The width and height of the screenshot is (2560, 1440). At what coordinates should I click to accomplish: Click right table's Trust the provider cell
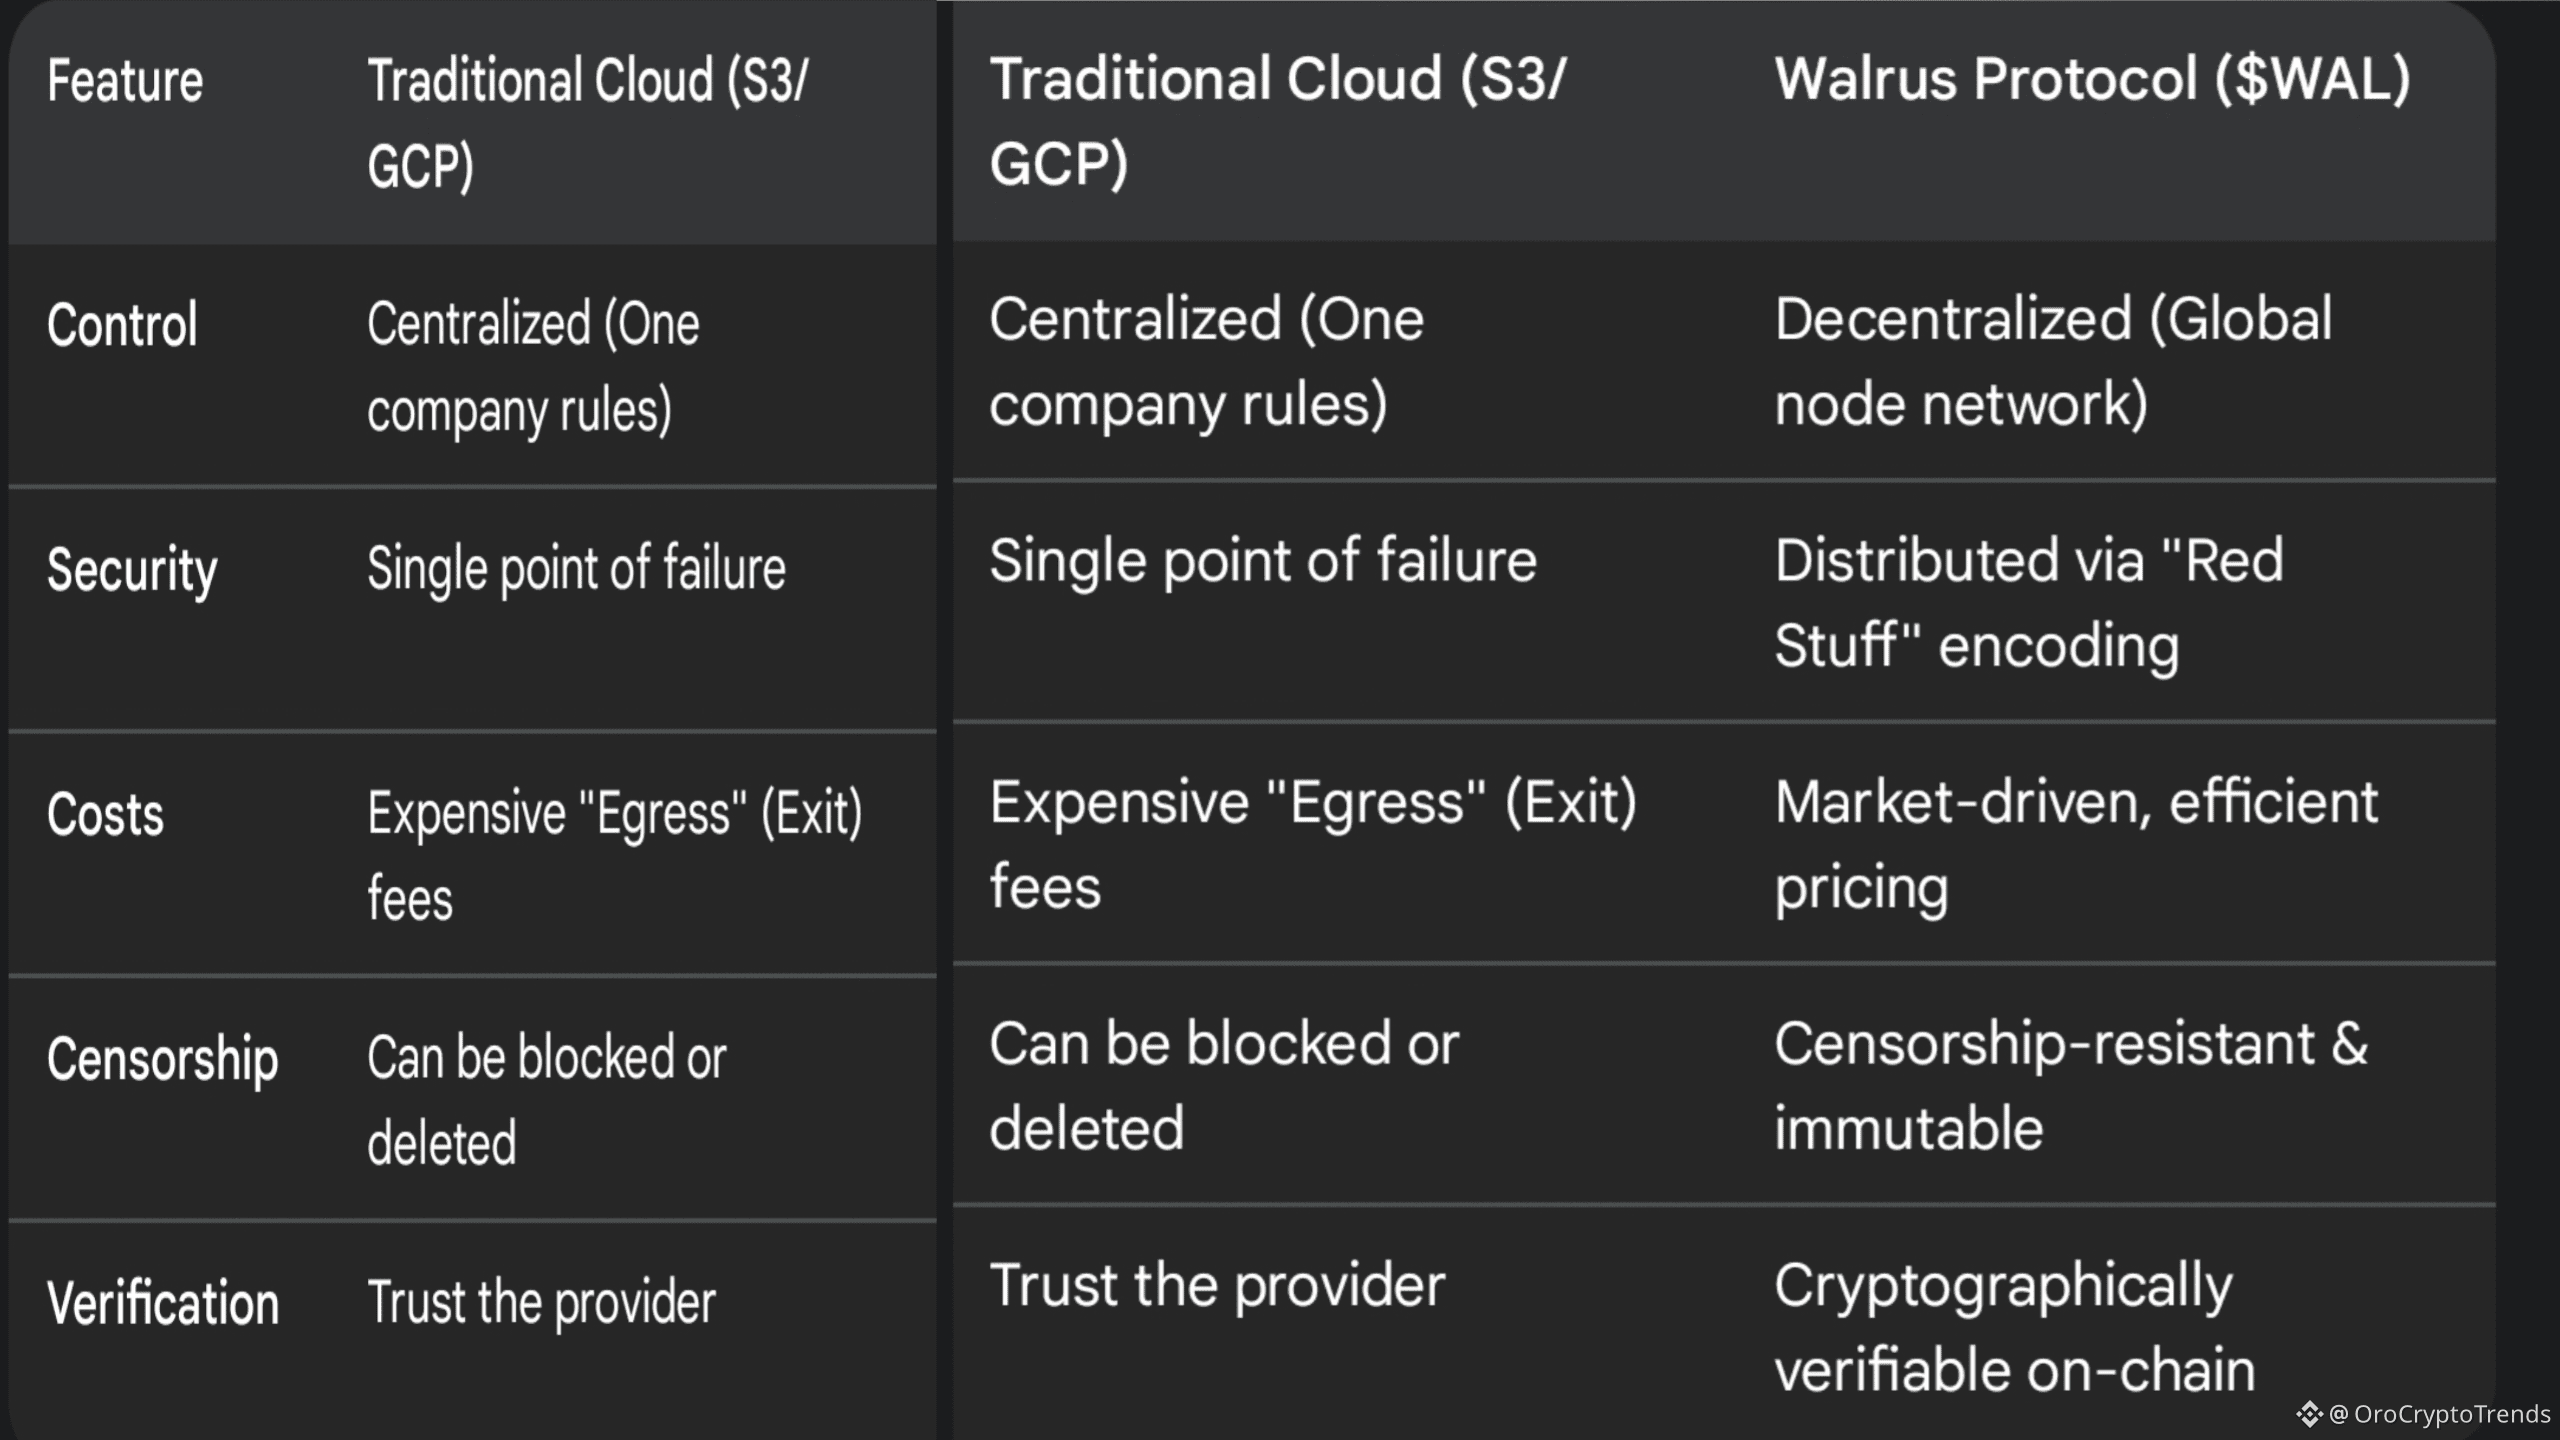pyautogui.click(x=1217, y=1285)
